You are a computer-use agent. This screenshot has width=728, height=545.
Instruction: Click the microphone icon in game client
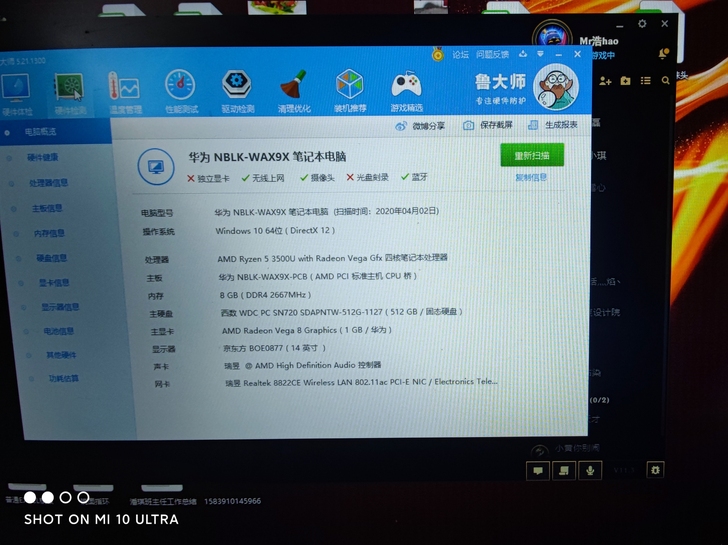(590, 470)
